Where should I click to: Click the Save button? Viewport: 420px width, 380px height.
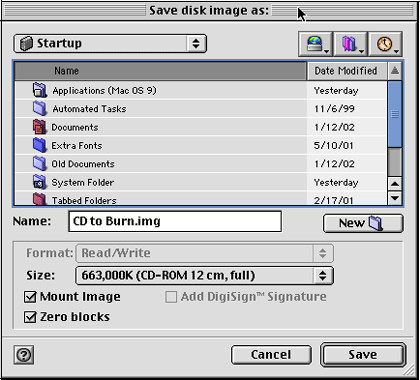tap(363, 355)
